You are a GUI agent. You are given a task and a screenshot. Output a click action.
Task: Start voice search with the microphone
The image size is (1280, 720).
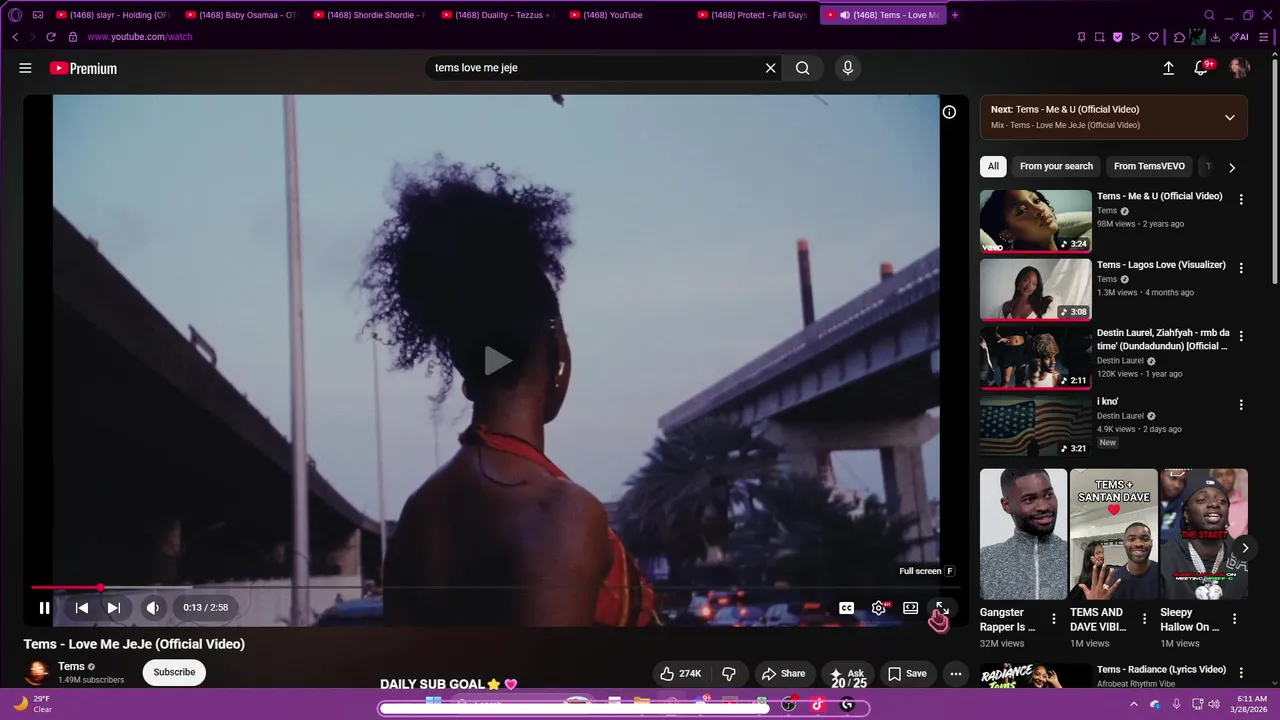(848, 68)
